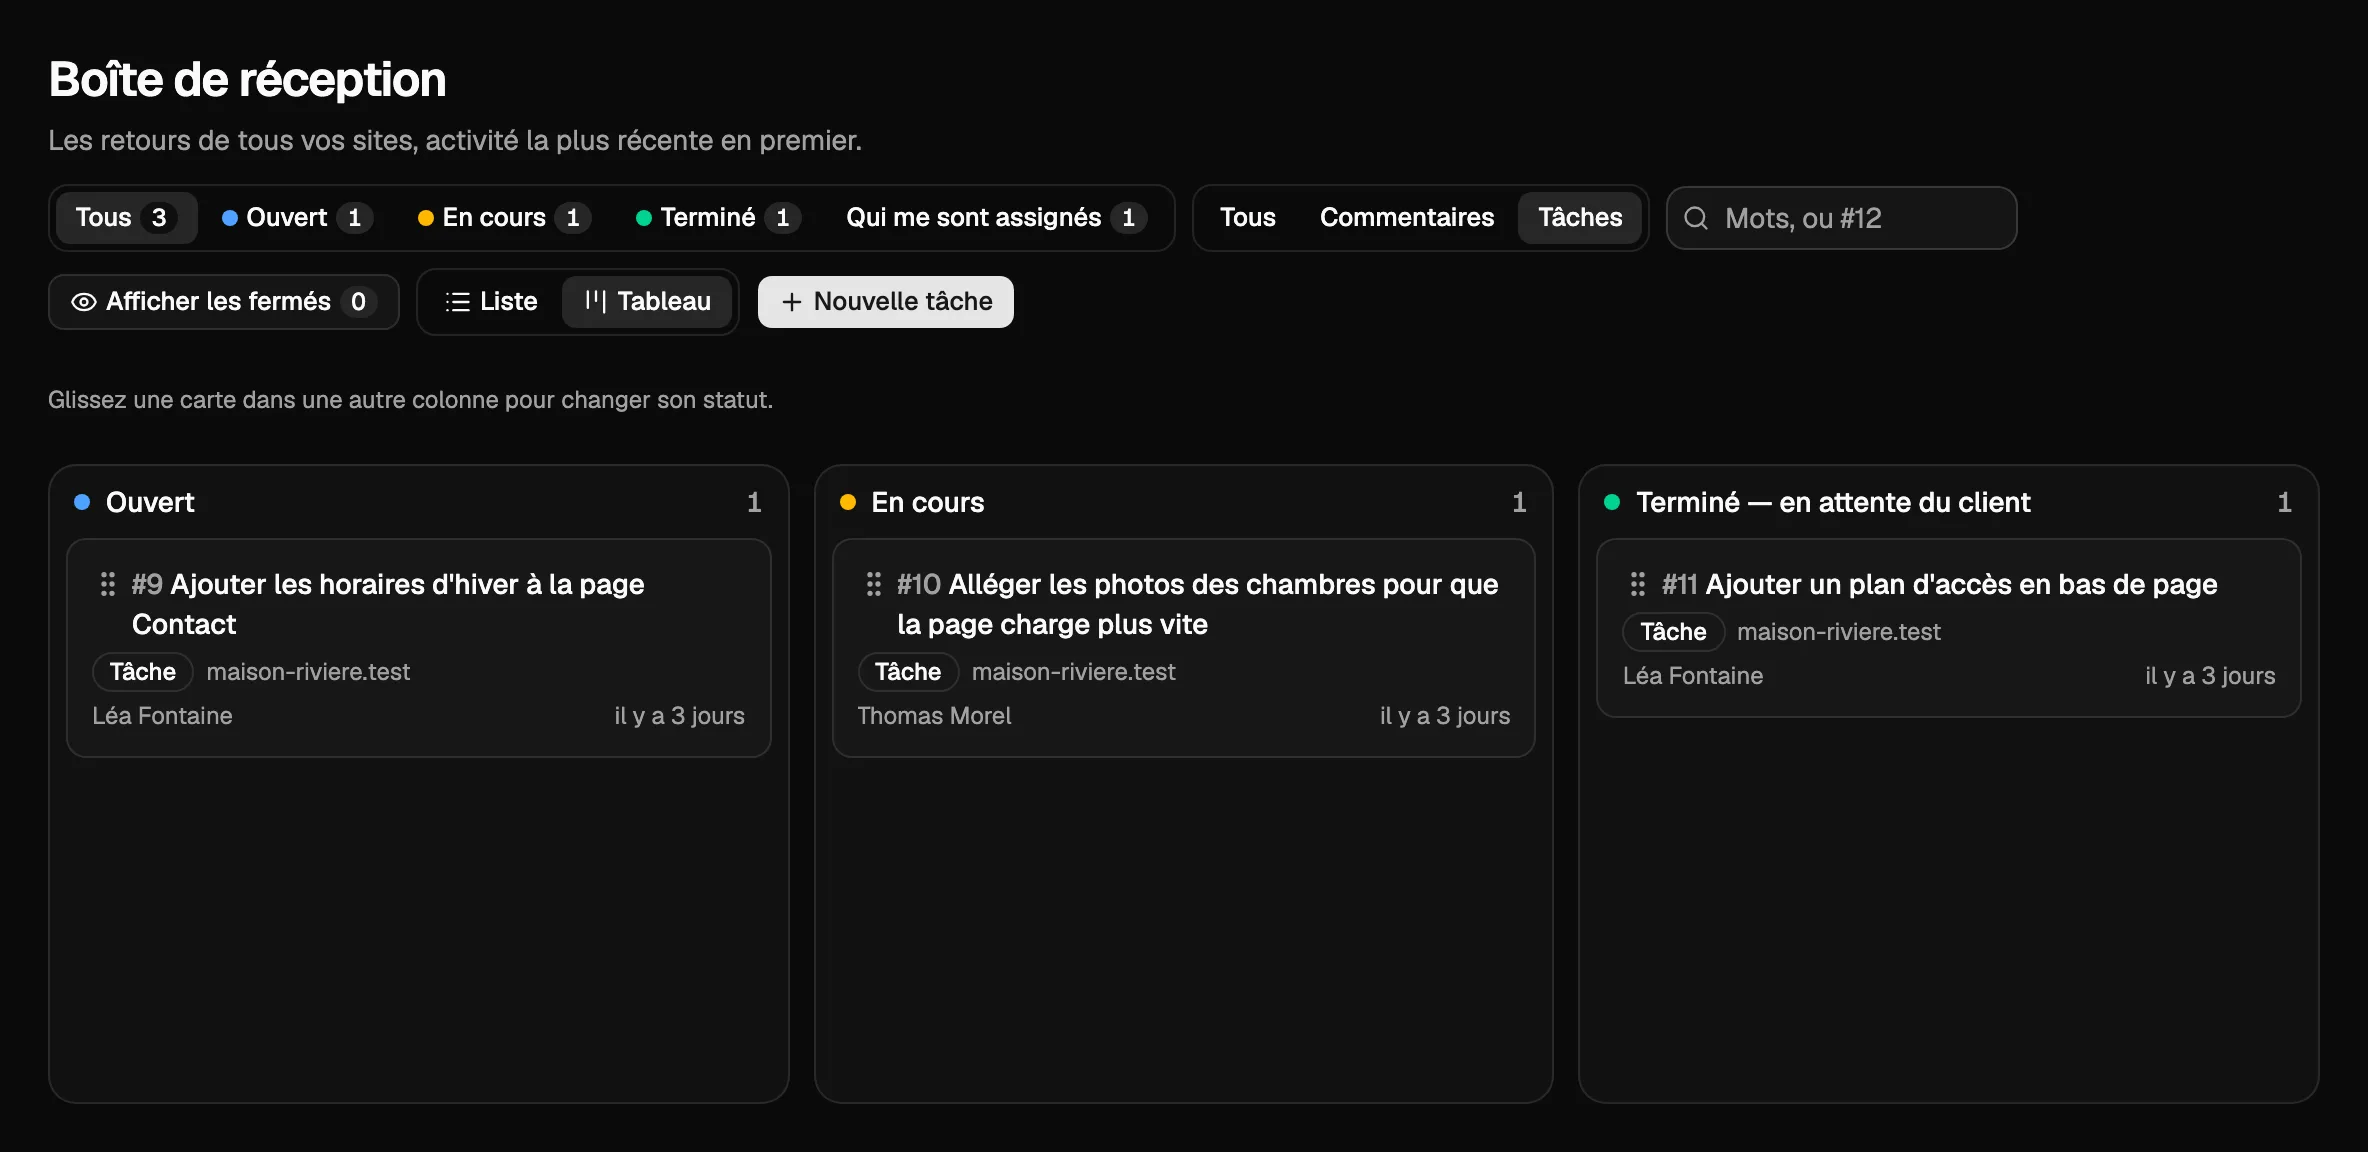Select the 'Tous' type filter next to Commentaires
This screenshot has width=2368, height=1152.
point(1248,218)
